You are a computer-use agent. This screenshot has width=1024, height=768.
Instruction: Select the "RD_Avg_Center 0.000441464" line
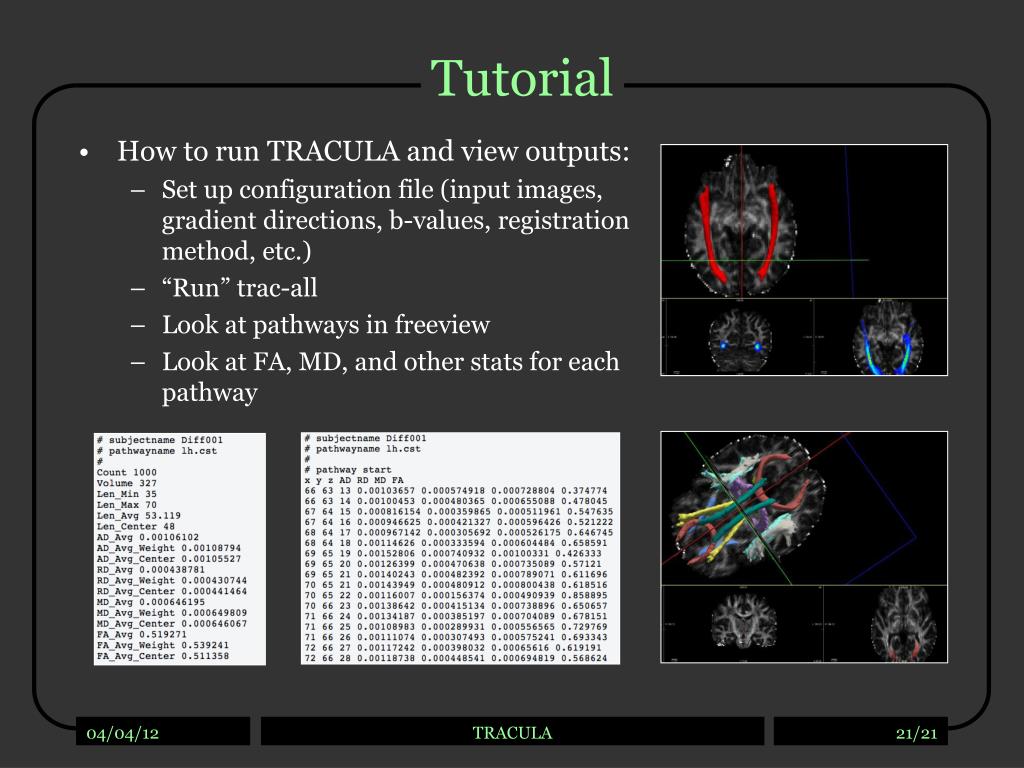tap(172, 591)
